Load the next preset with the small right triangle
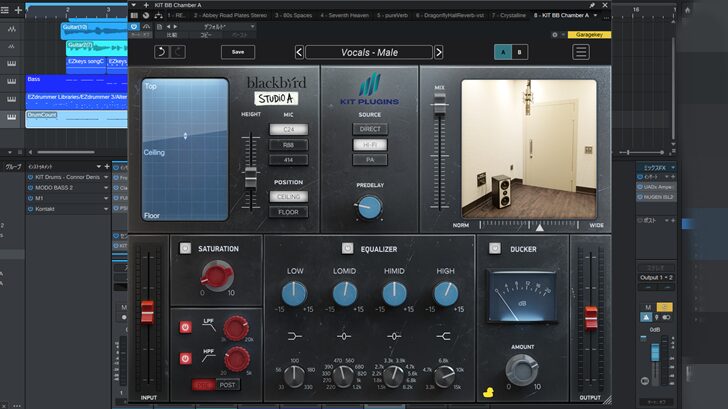This screenshot has width=728, height=409. pos(176,27)
